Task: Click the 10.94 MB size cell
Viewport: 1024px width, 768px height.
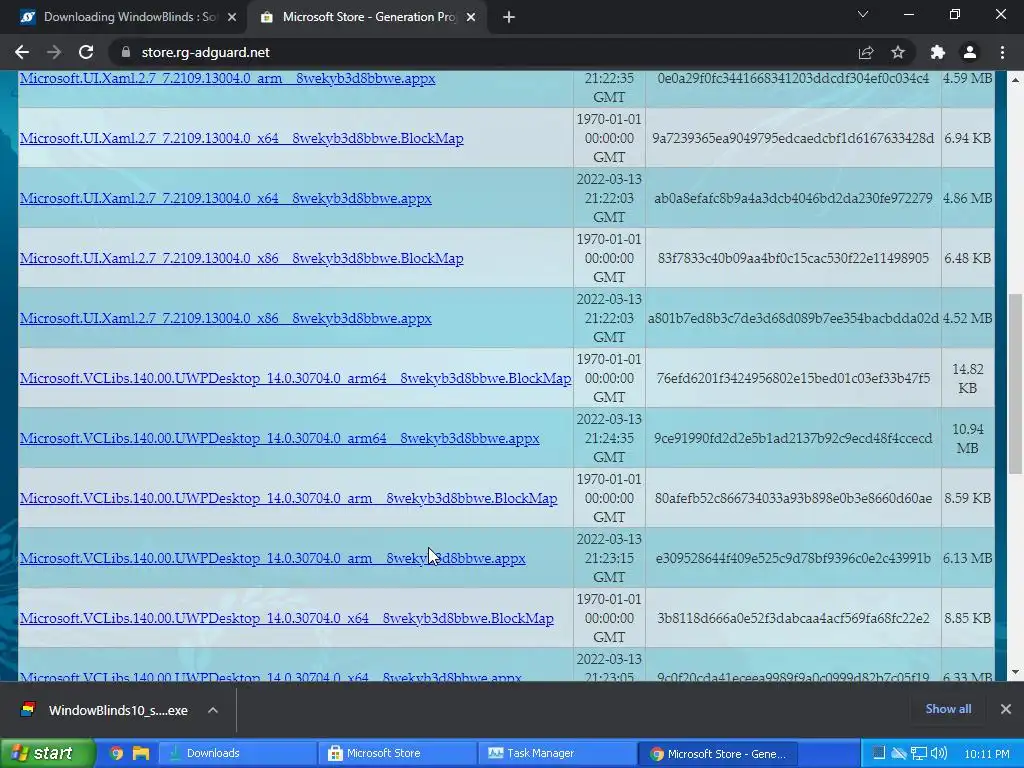Action: [x=967, y=439]
